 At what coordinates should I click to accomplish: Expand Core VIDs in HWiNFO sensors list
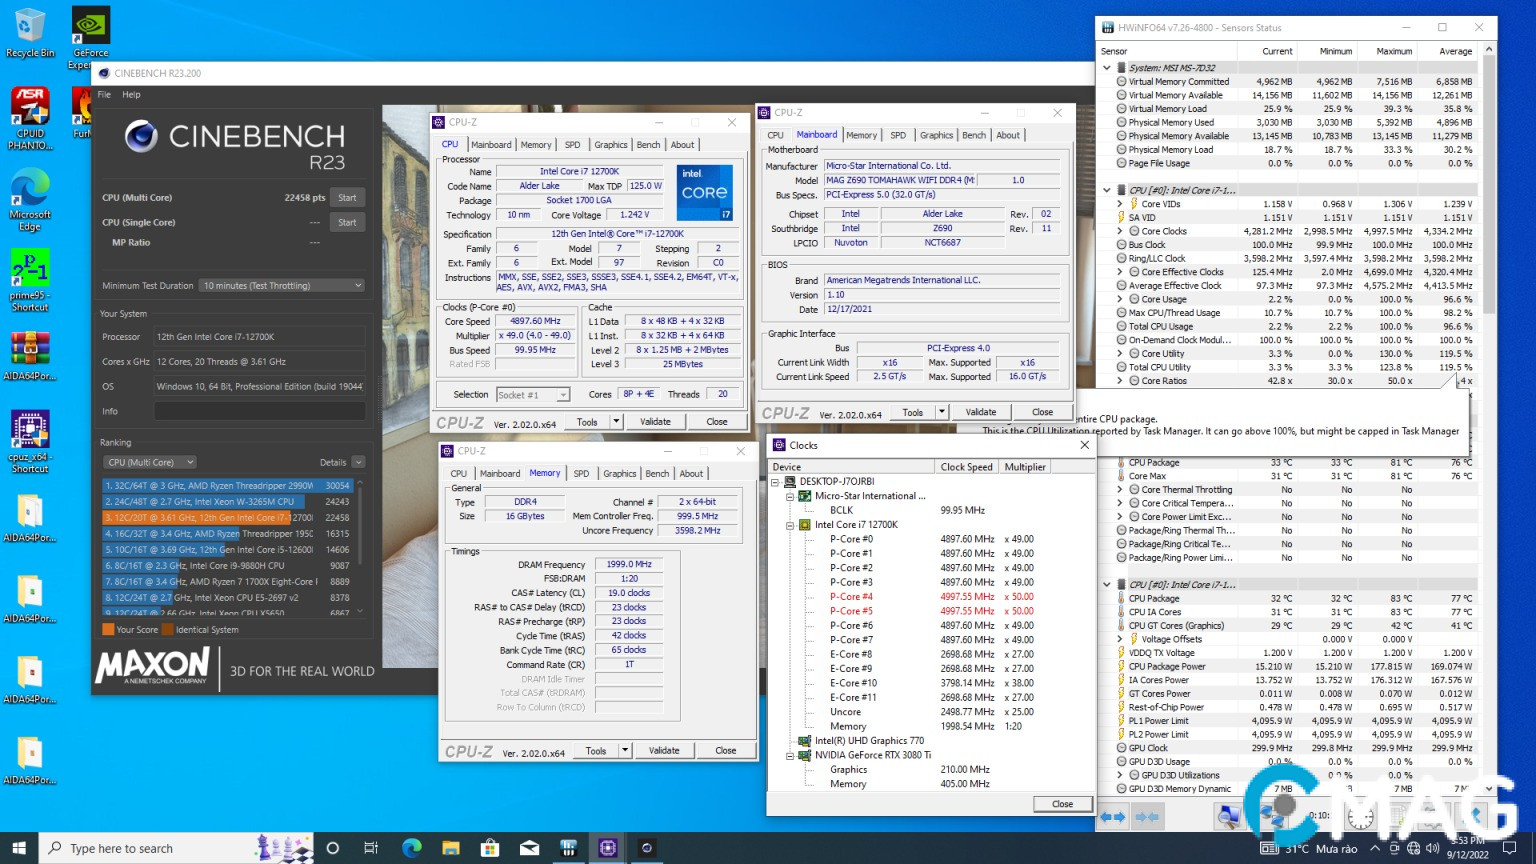[x=1121, y=203]
